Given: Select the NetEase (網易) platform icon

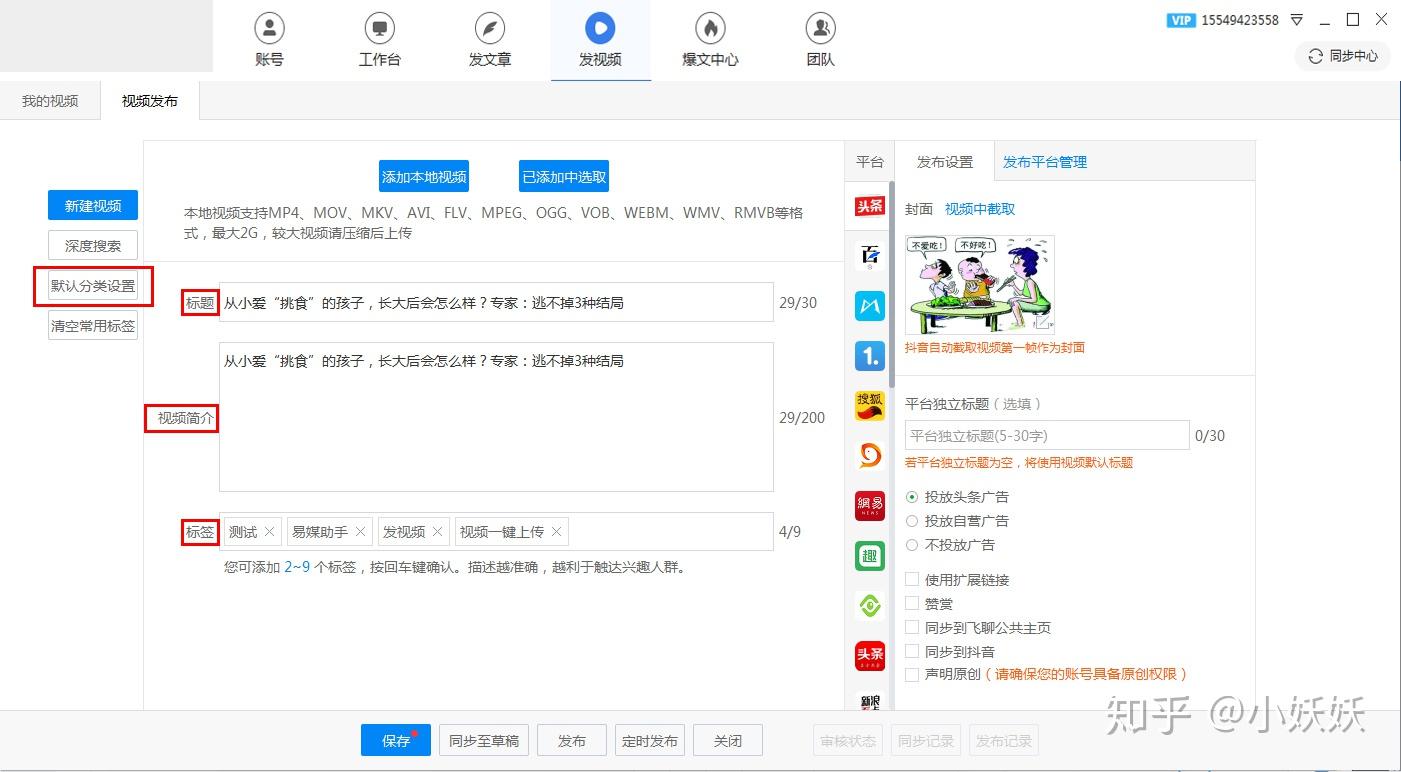Looking at the screenshot, I should (x=870, y=506).
